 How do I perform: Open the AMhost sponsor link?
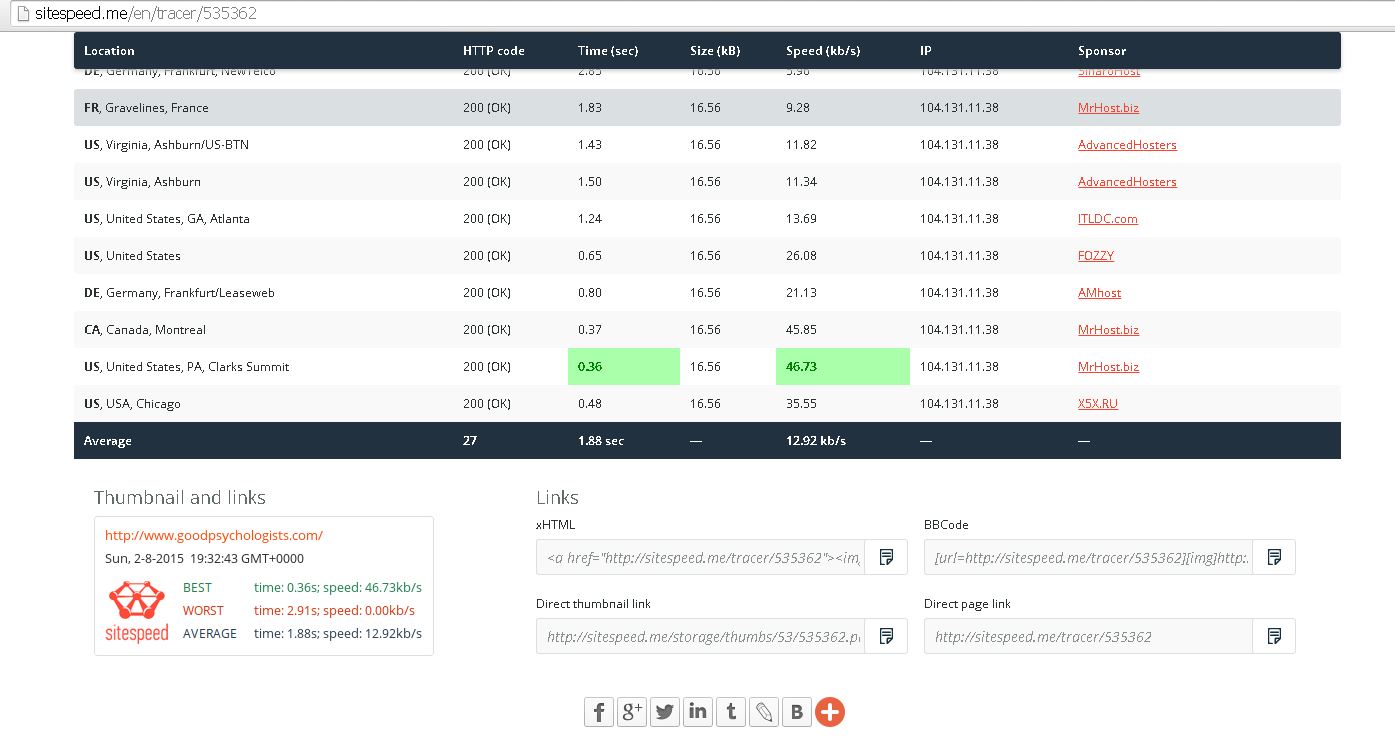tap(1099, 293)
